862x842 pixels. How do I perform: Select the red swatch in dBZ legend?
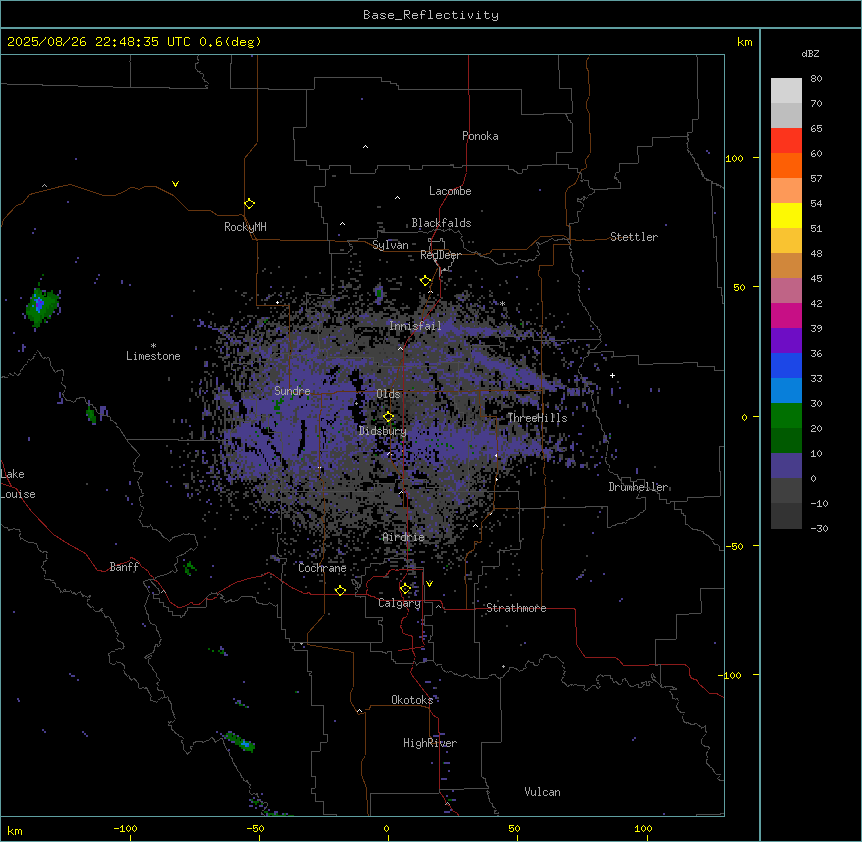(786, 140)
